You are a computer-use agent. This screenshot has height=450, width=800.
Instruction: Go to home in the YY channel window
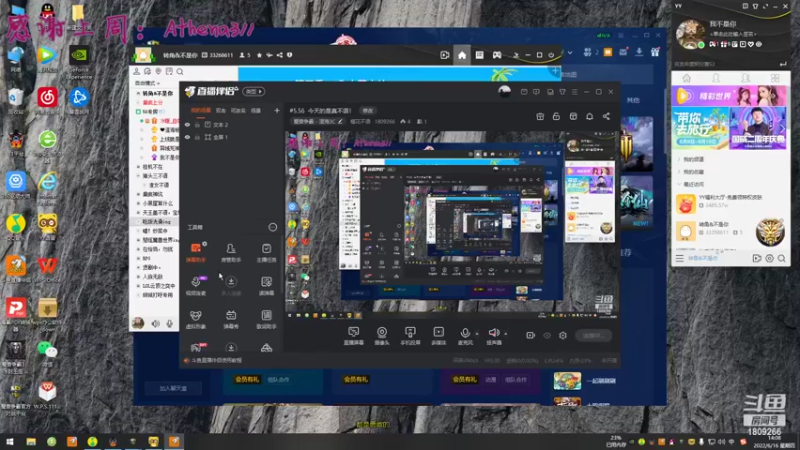coord(462,55)
